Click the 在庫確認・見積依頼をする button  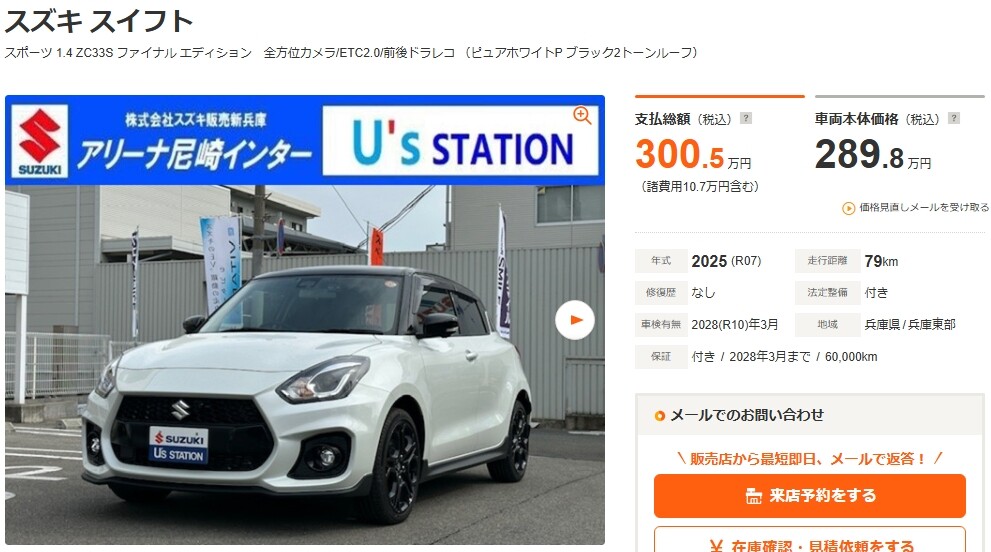[810, 540]
